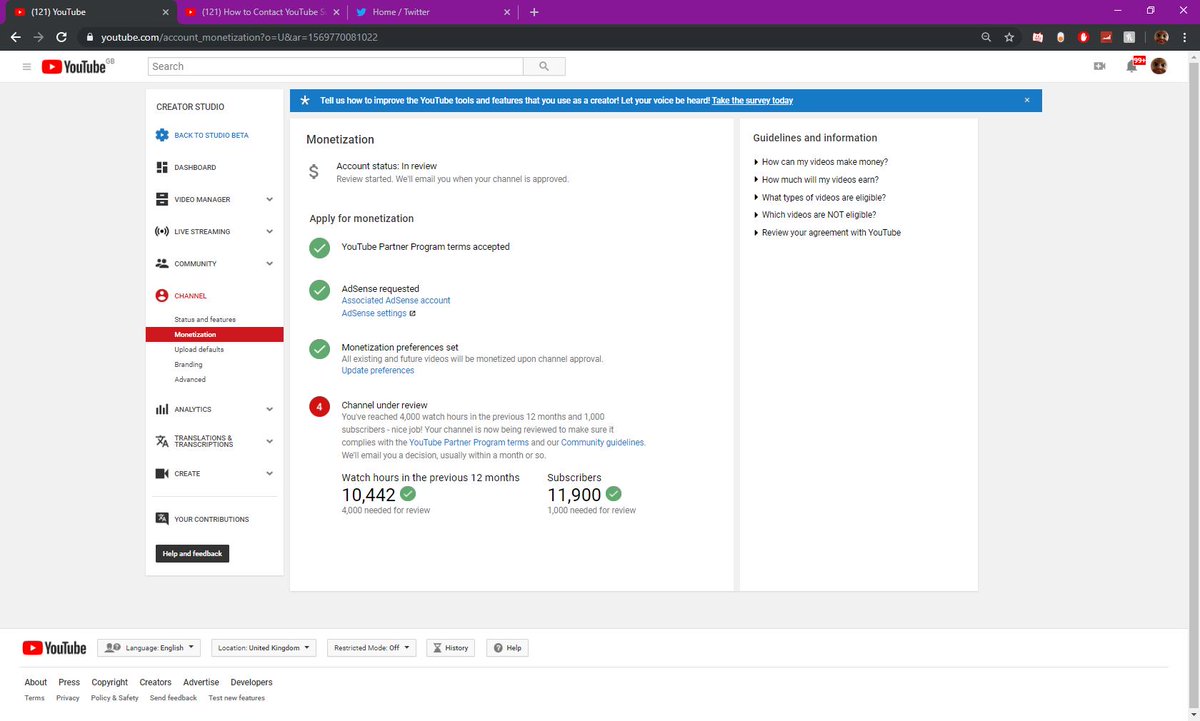This screenshot has height=721, width=1200.
Task: Click the Update preferences link
Action: pyautogui.click(x=378, y=371)
